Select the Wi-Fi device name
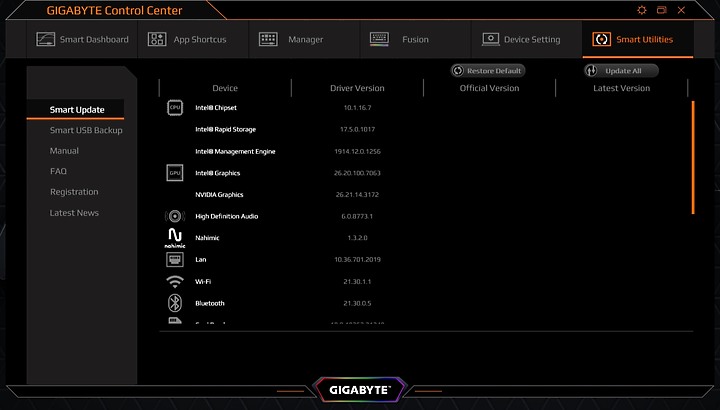The height and width of the screenshot is (410, 720). (x=203, y=281)
